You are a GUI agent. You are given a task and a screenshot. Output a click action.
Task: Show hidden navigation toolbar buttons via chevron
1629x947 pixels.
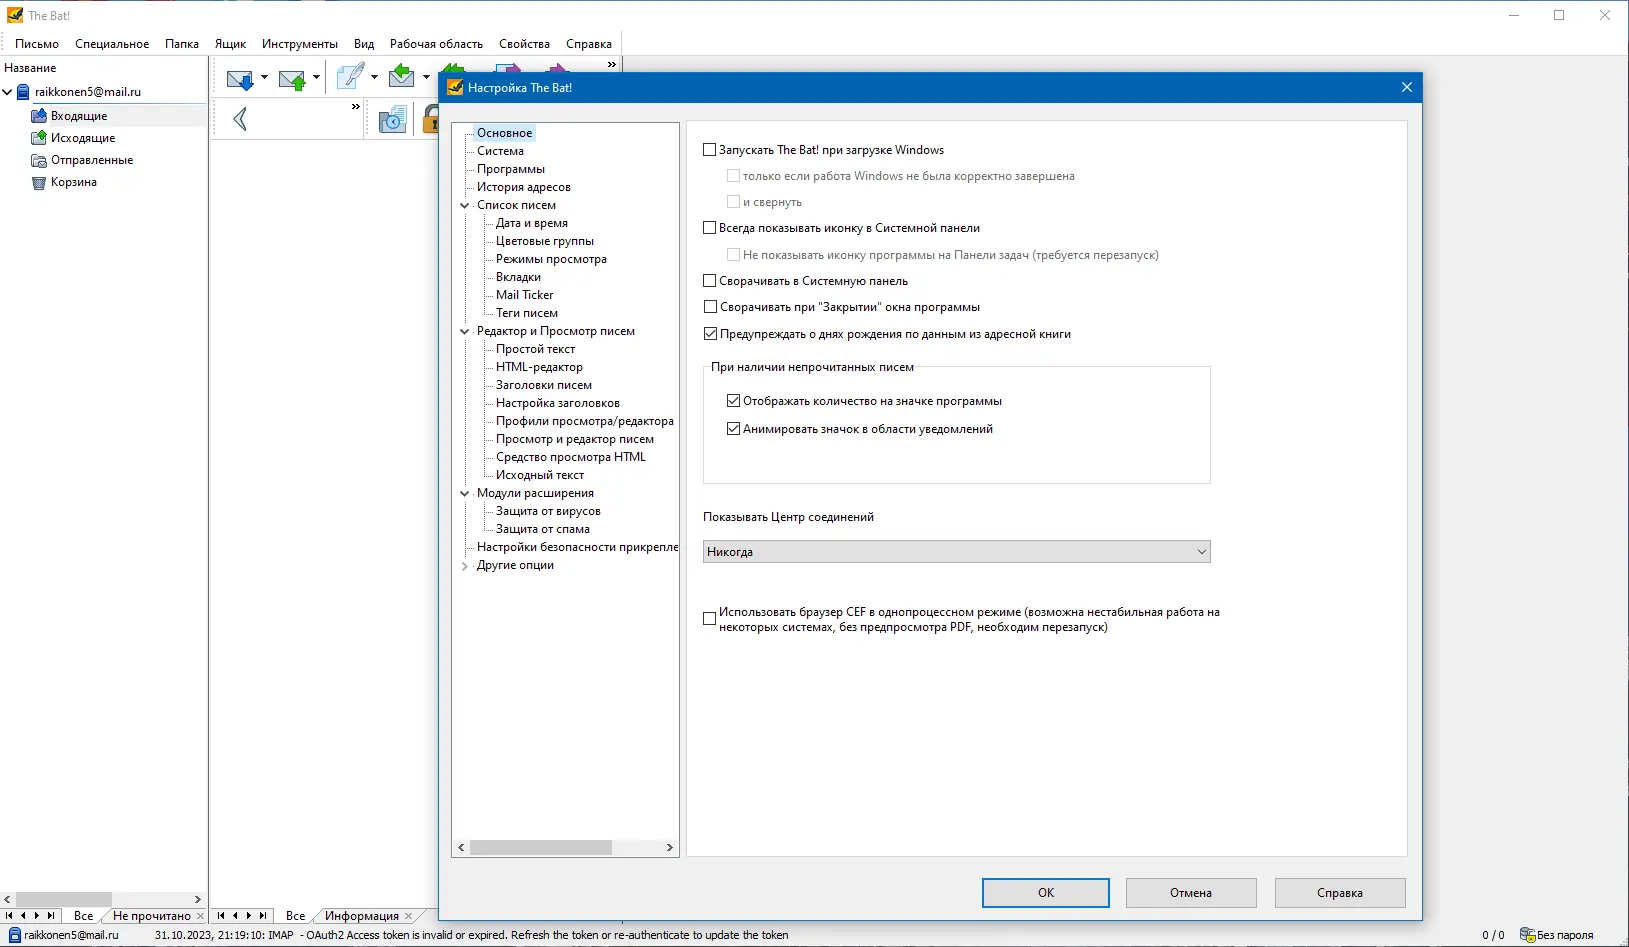(355, 107)
